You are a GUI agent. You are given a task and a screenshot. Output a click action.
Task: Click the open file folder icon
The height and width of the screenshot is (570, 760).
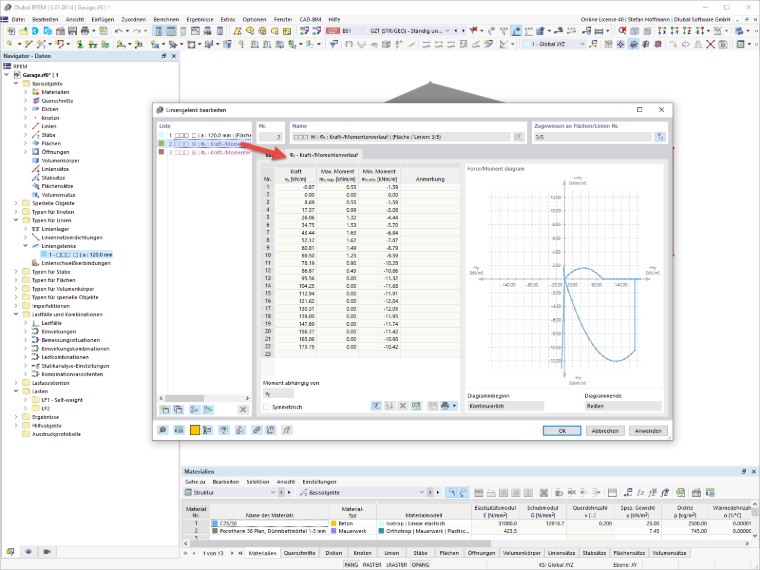click(23, 31)
